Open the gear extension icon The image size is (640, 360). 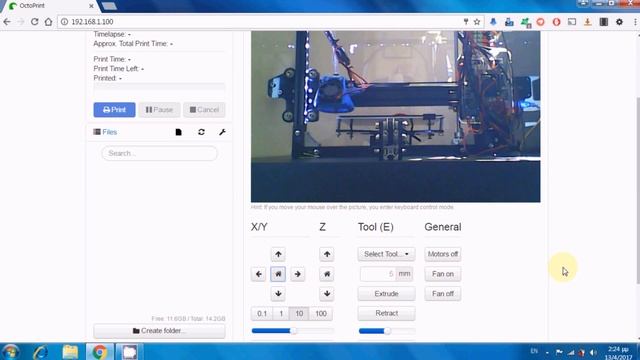(619, 22)
